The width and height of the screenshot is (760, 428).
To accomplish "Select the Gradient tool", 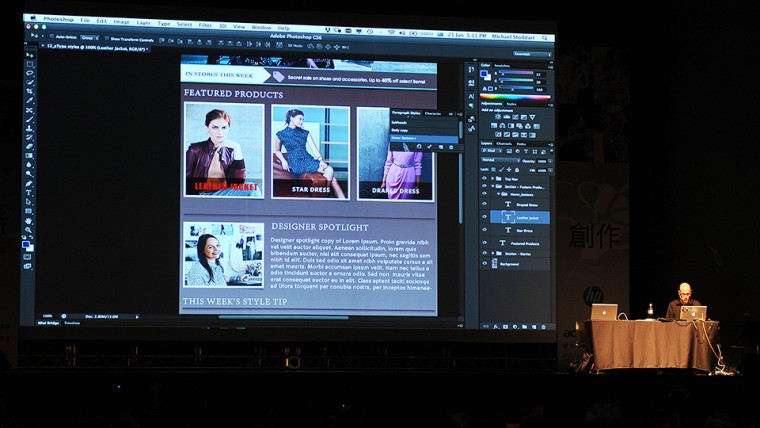I will click(30, 156).
